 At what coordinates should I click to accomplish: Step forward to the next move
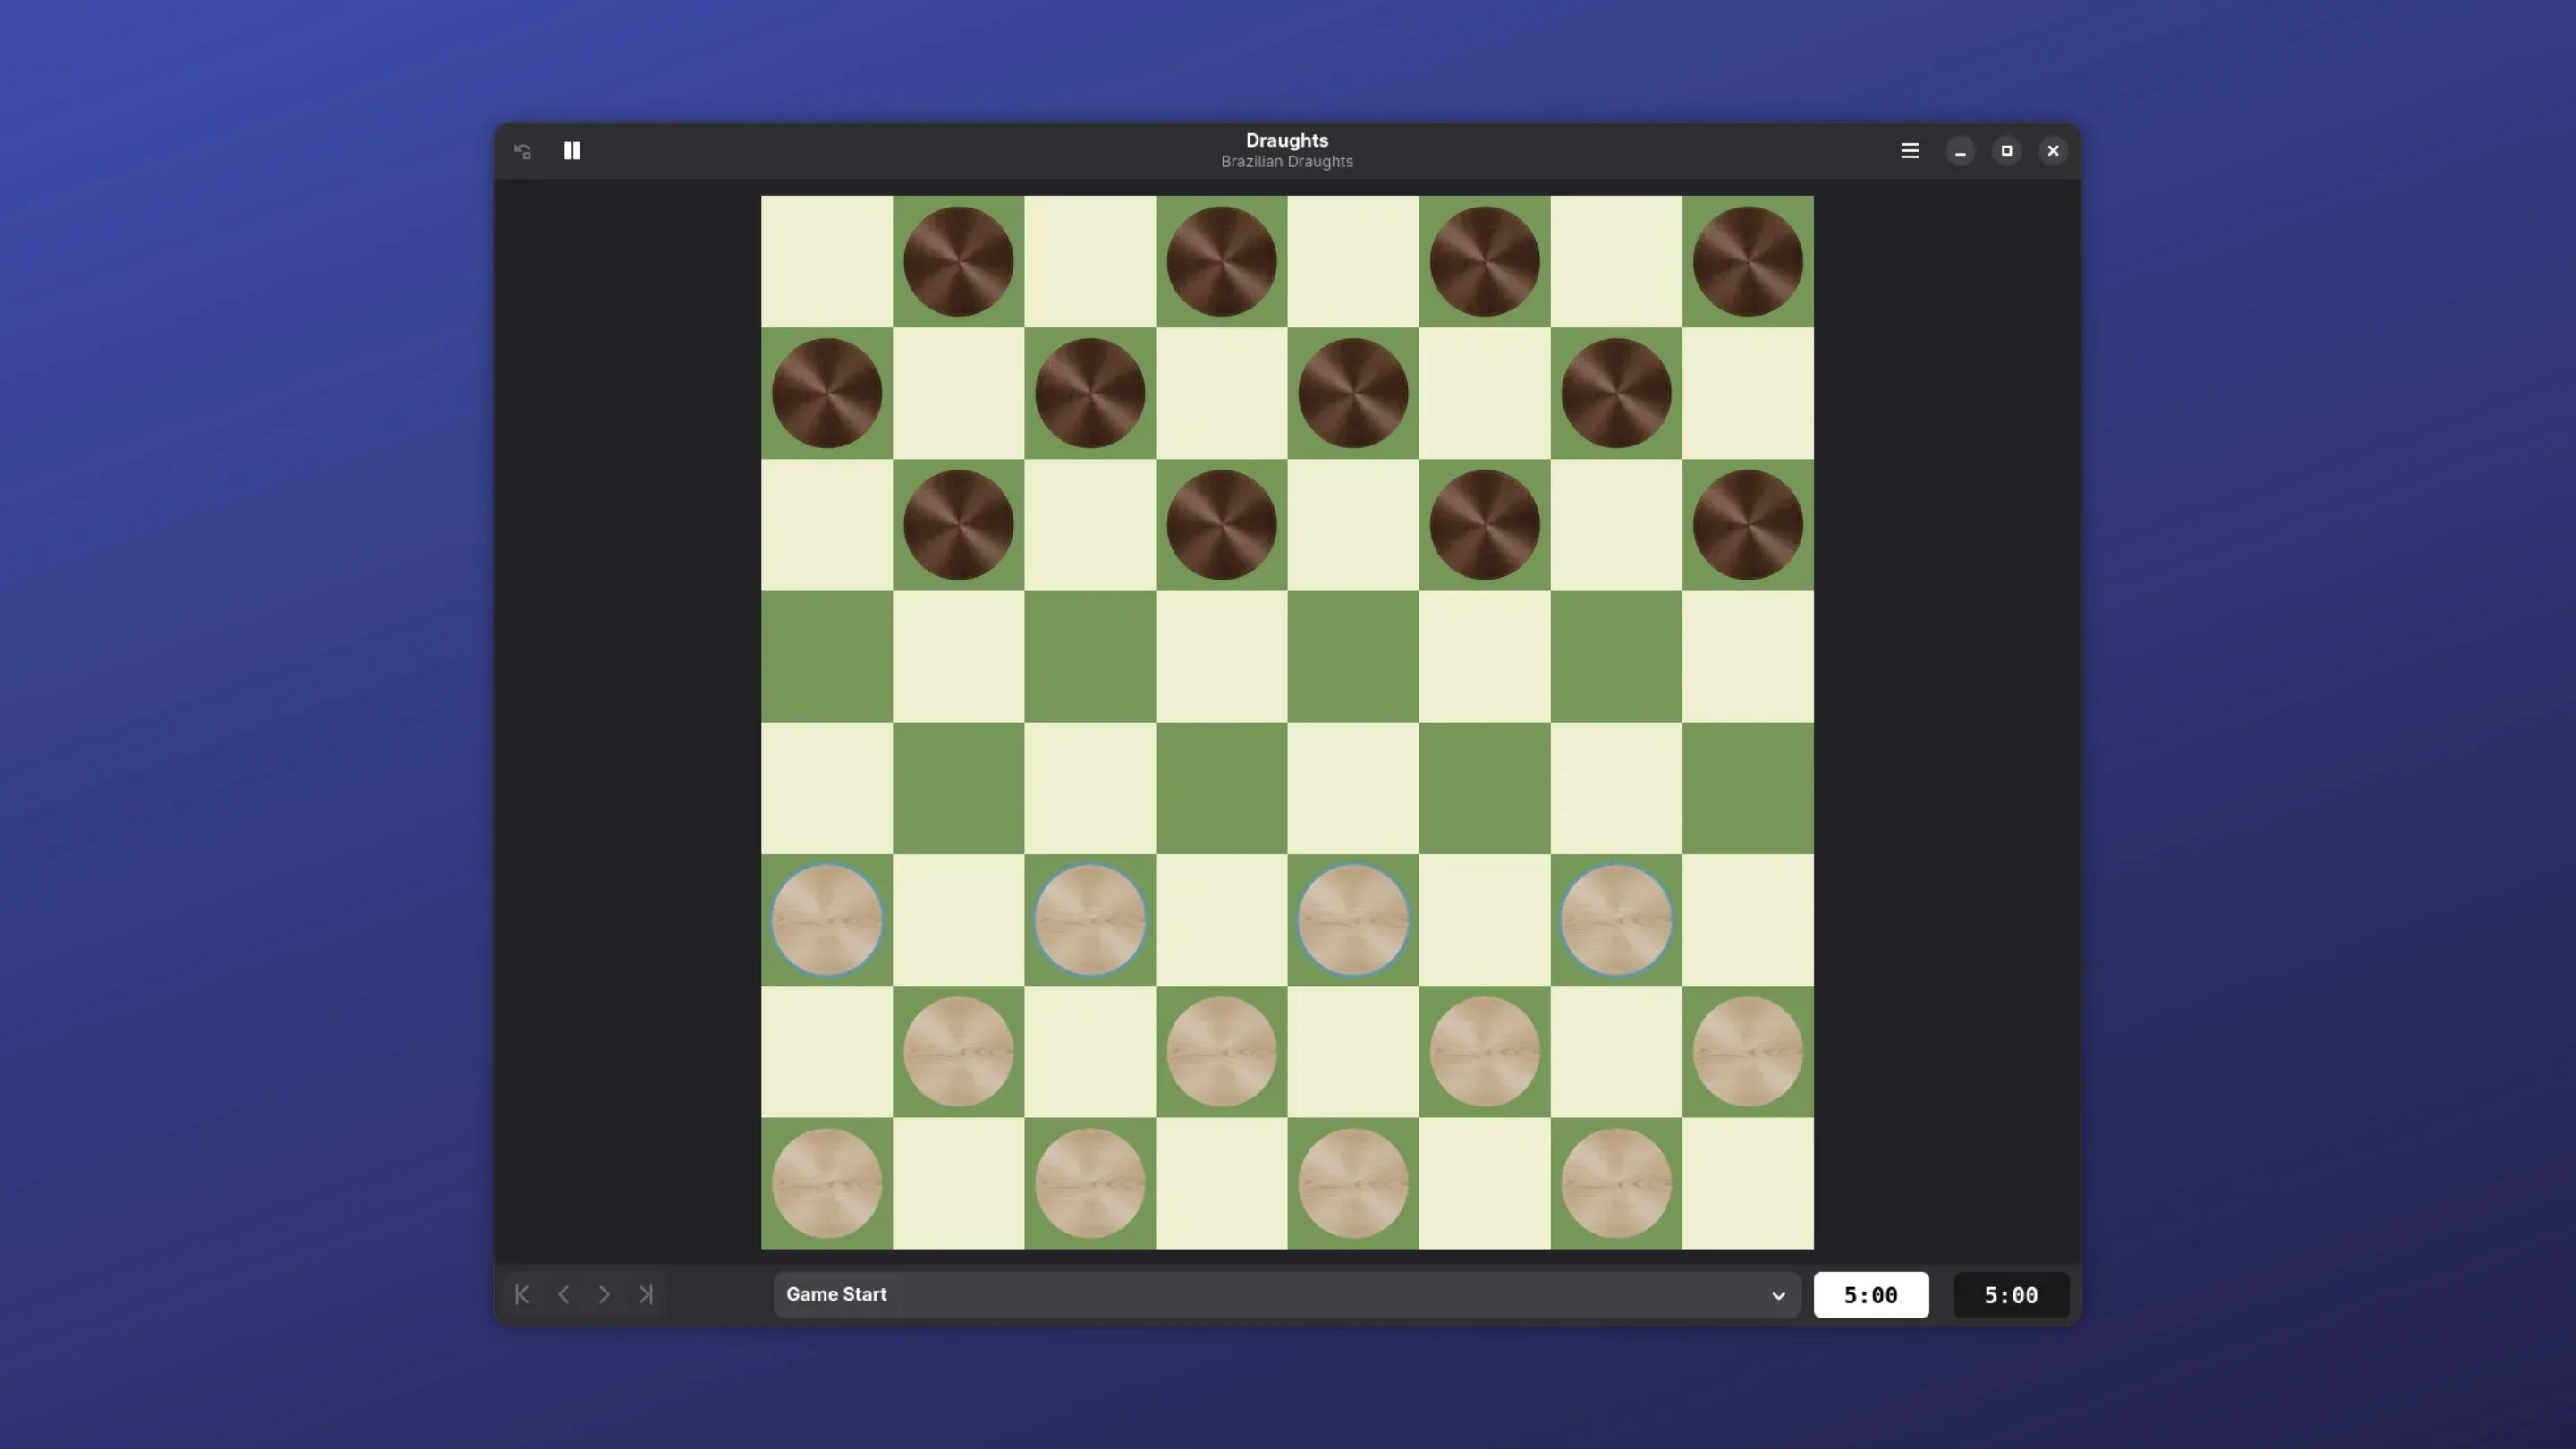[x=604, y=1294]
